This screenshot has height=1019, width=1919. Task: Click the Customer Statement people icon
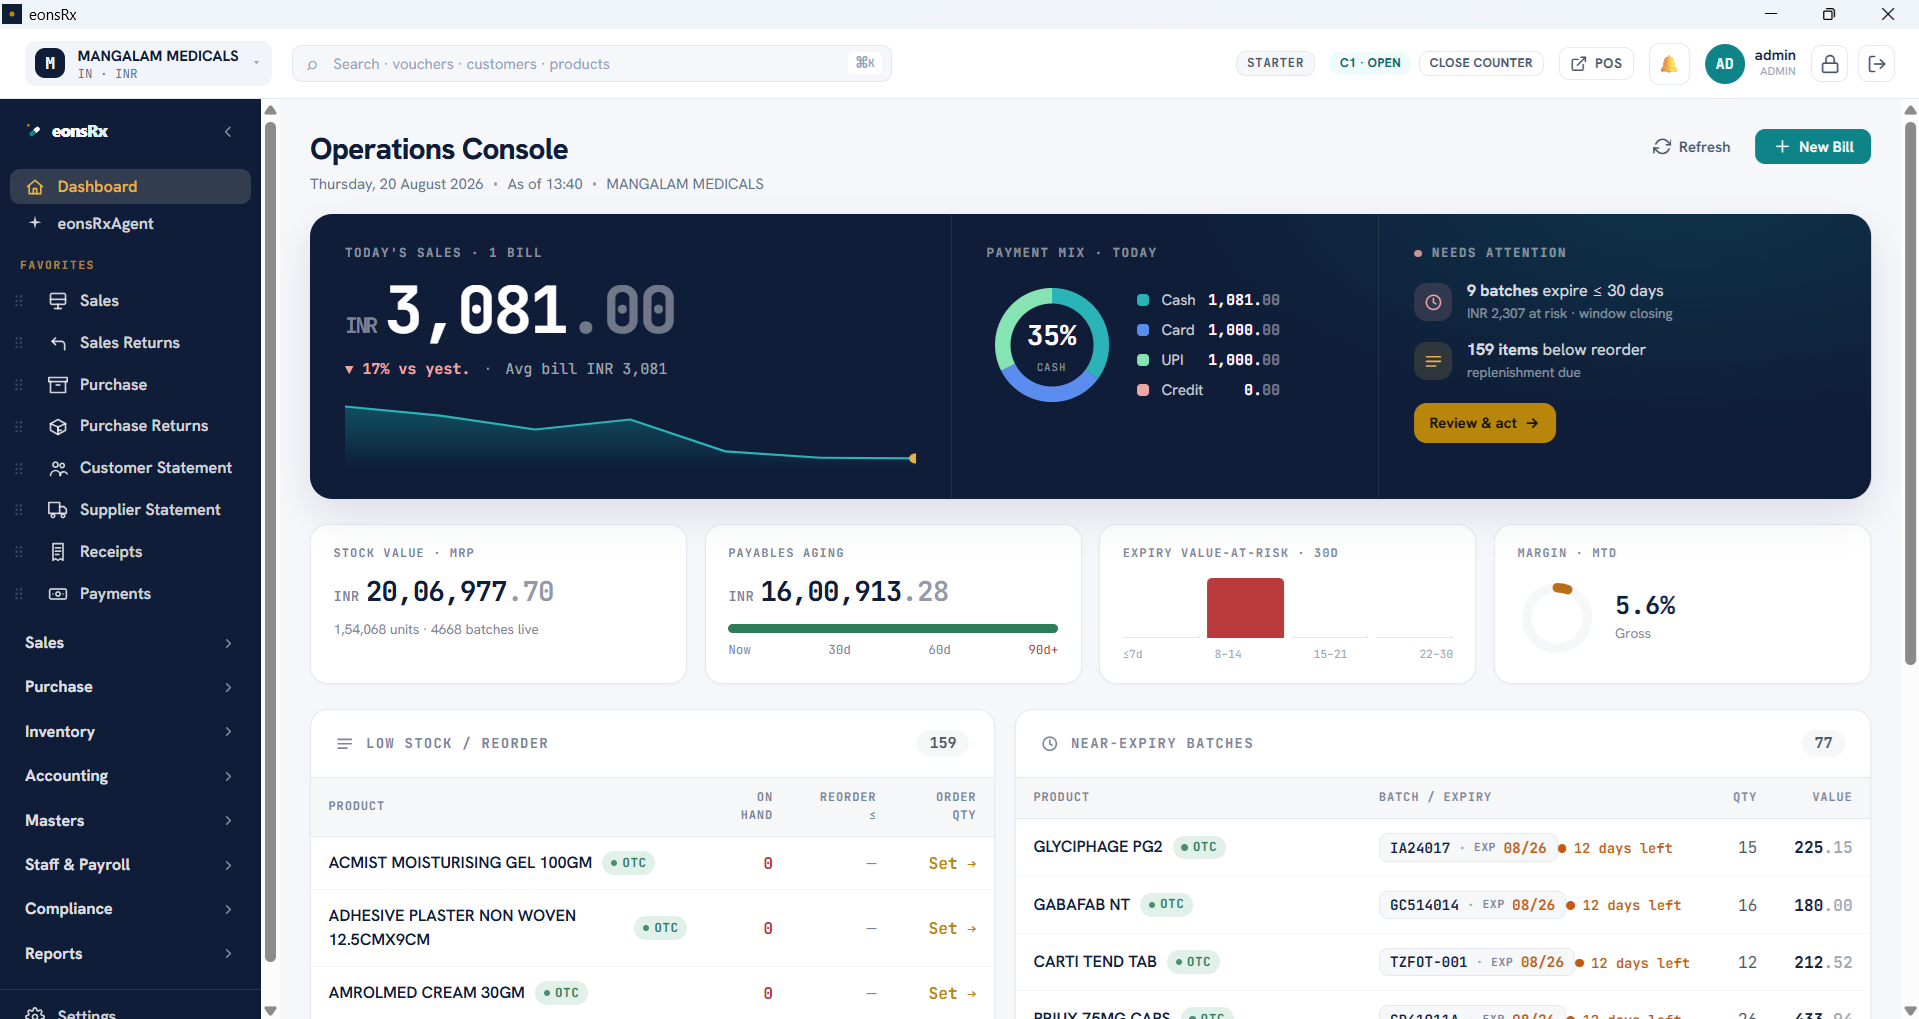tap(58, 468)
